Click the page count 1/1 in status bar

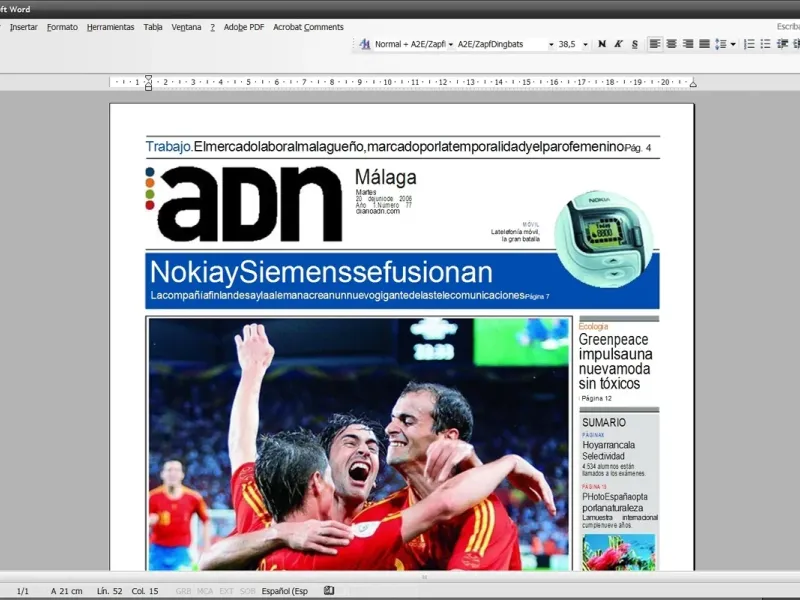[22, 591]
